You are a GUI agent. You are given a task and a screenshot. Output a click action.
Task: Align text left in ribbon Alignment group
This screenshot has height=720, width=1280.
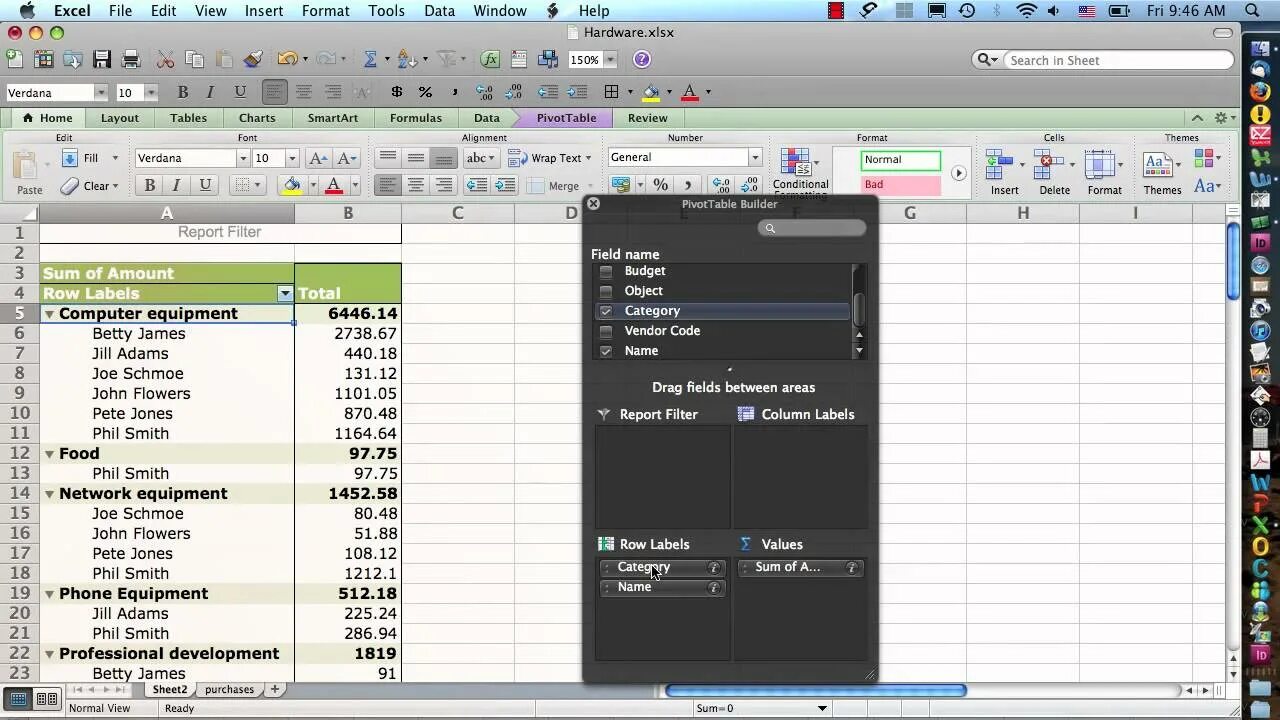(388, 185)
